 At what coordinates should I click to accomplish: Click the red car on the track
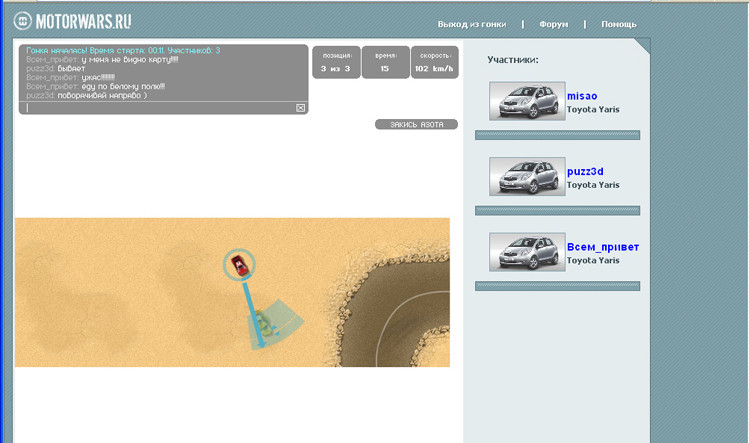click(240, 264)
